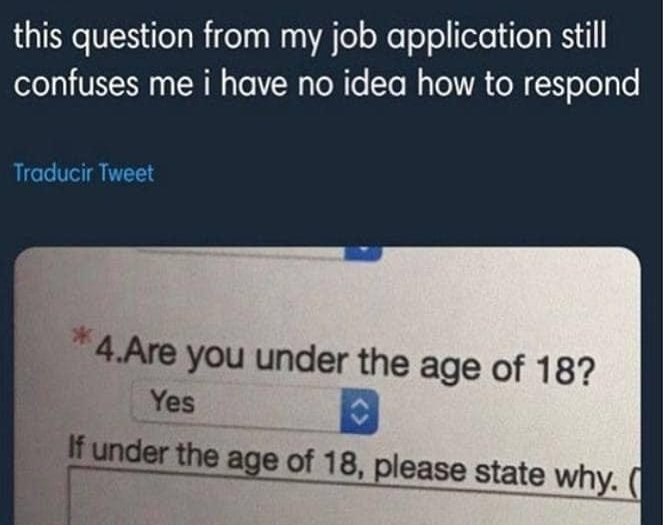Open the Yes dropdown under question 4

coord(255,407)
